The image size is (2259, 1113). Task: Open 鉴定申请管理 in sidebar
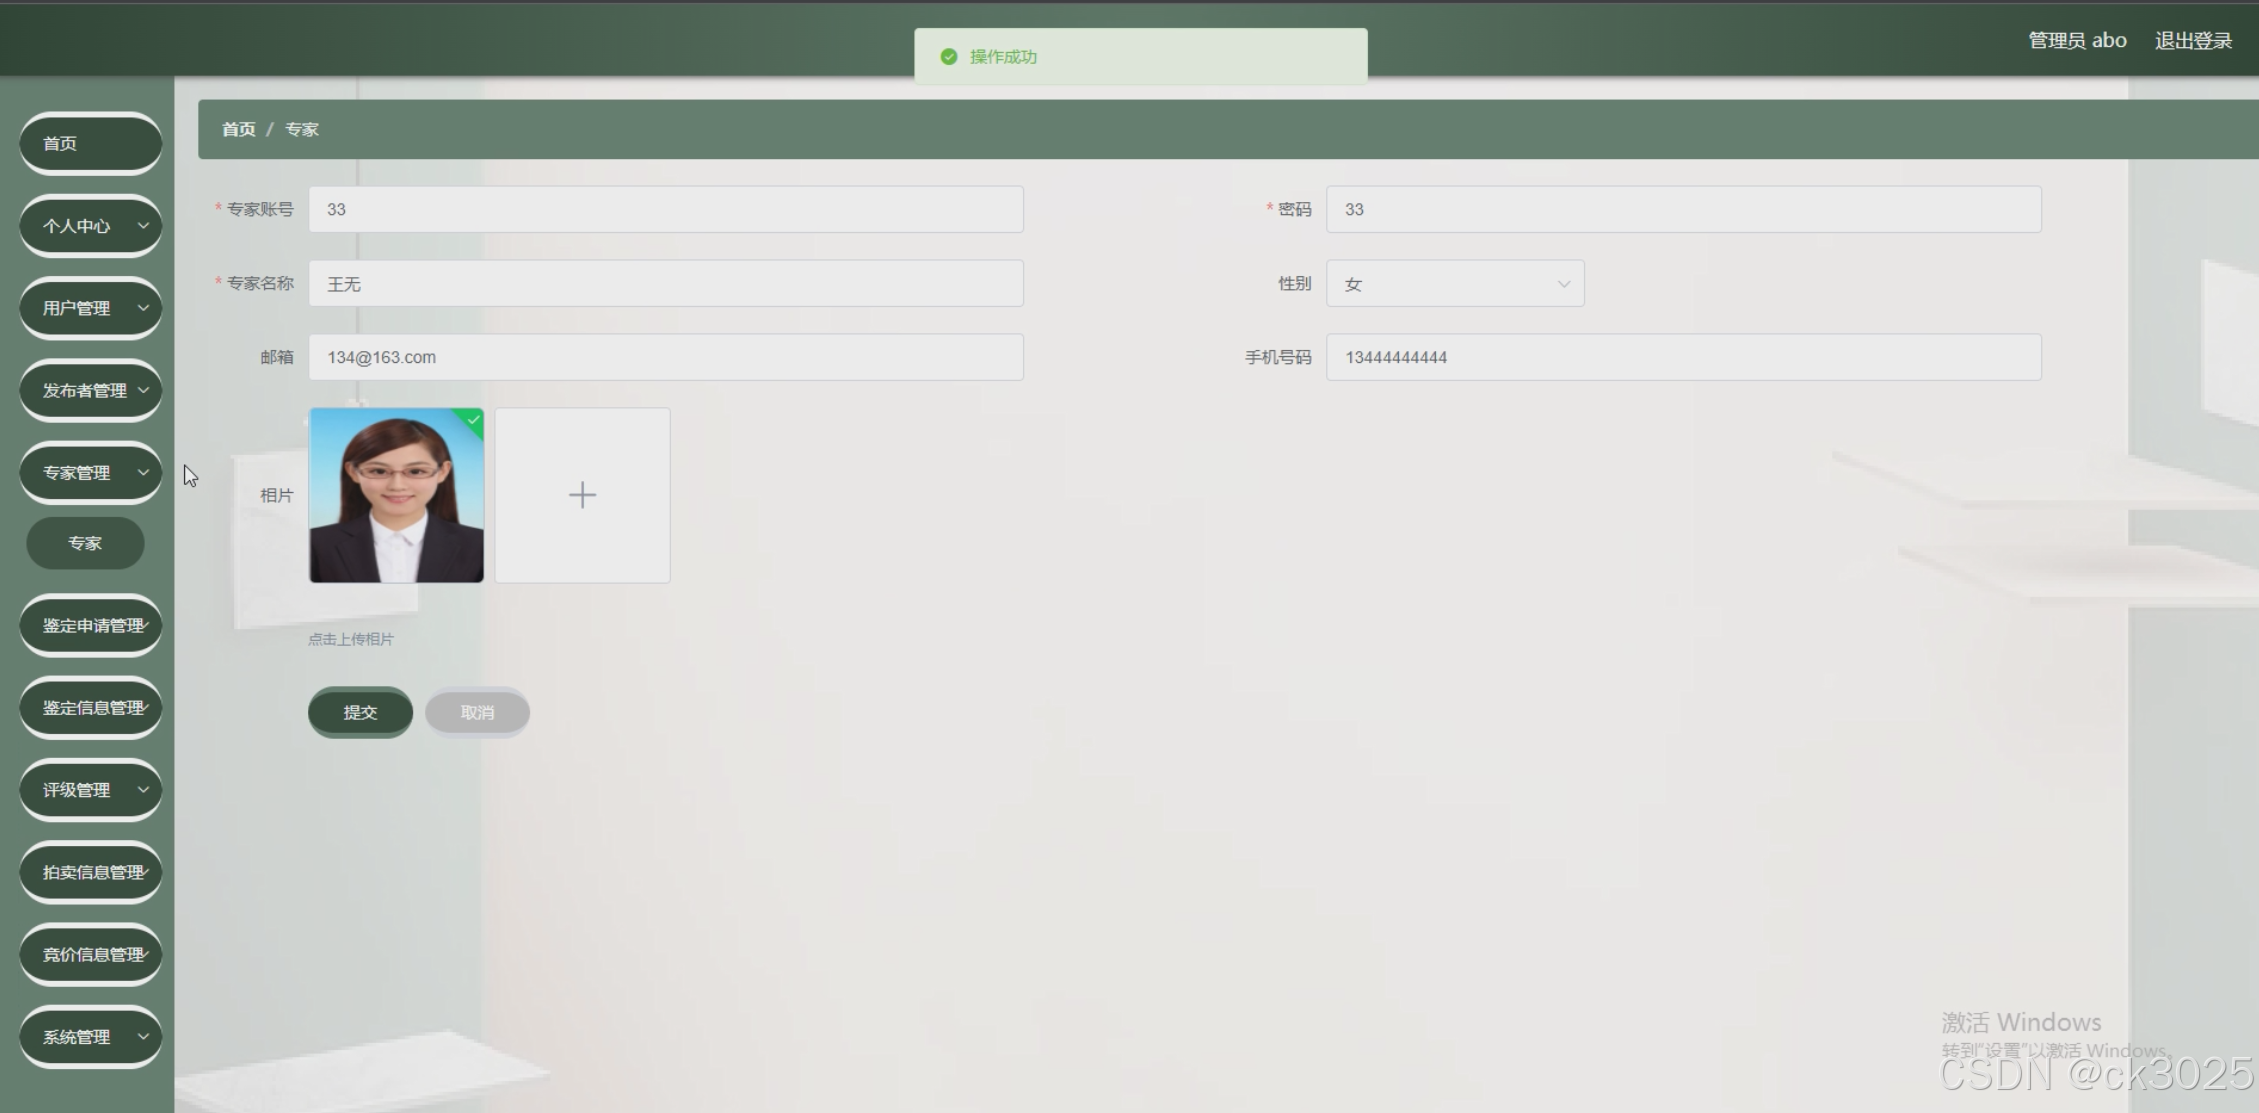(90, 626)
